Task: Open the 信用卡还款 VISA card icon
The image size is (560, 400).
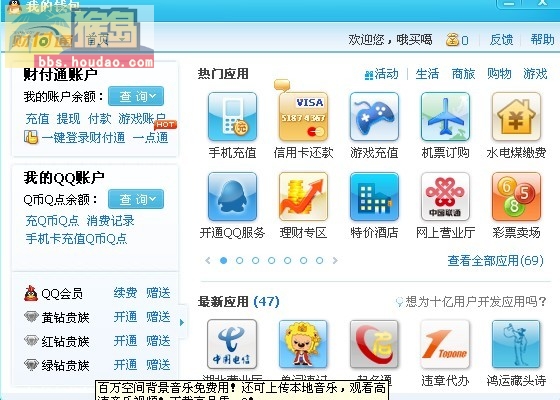Action: (303, 116)
